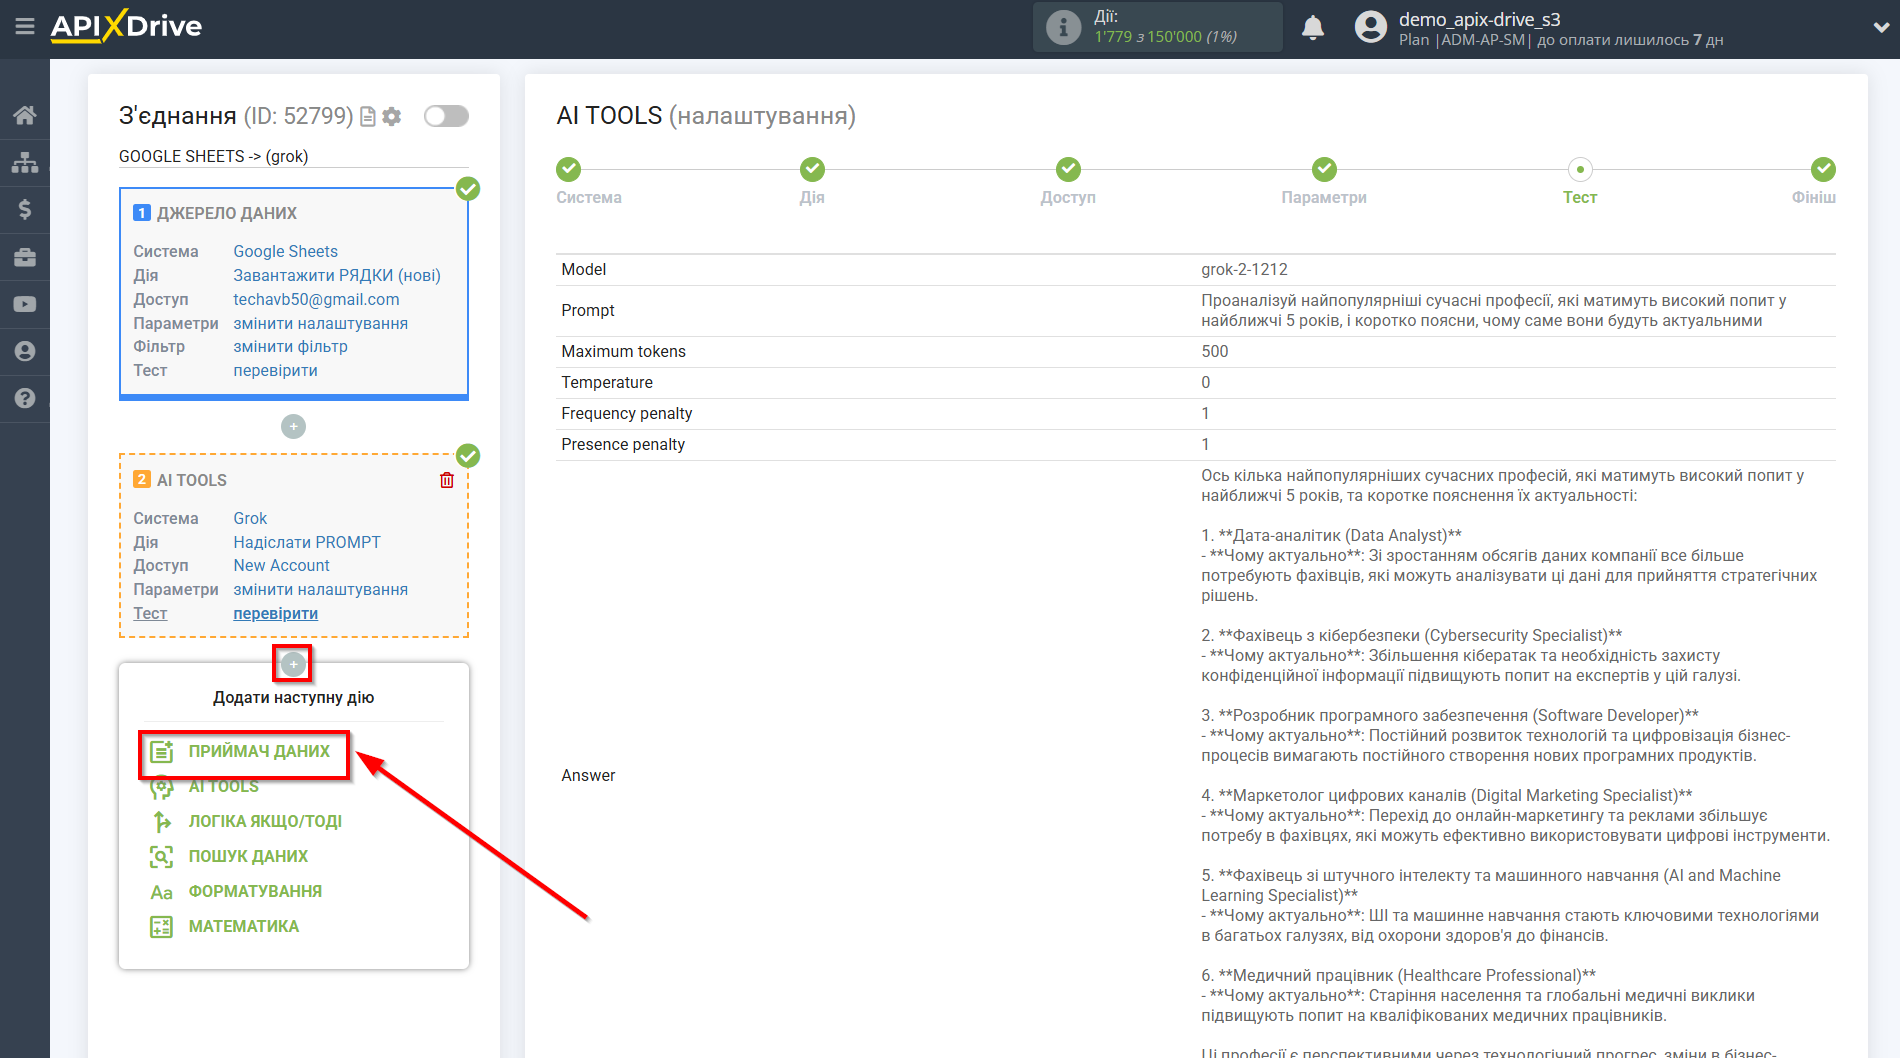Open the connections scheme icon in sidebar
1900x1058 pixels.
pyautogui.click(x=25, y=160)
